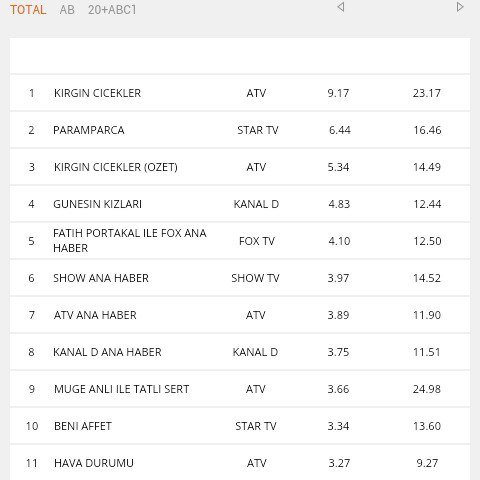Click the SHOW TV channel cell
The height and width of the screenshot is (480, 480).
[x=255, y=278]
